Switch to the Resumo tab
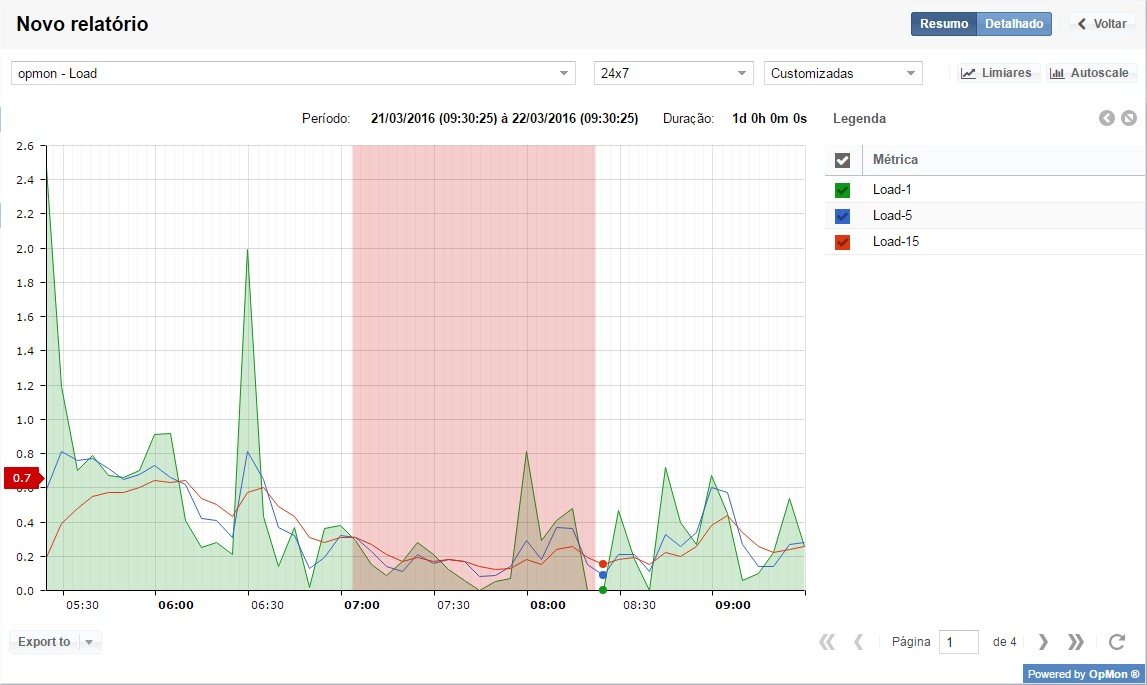1147x685 pixels. click(x=943, y=24)
